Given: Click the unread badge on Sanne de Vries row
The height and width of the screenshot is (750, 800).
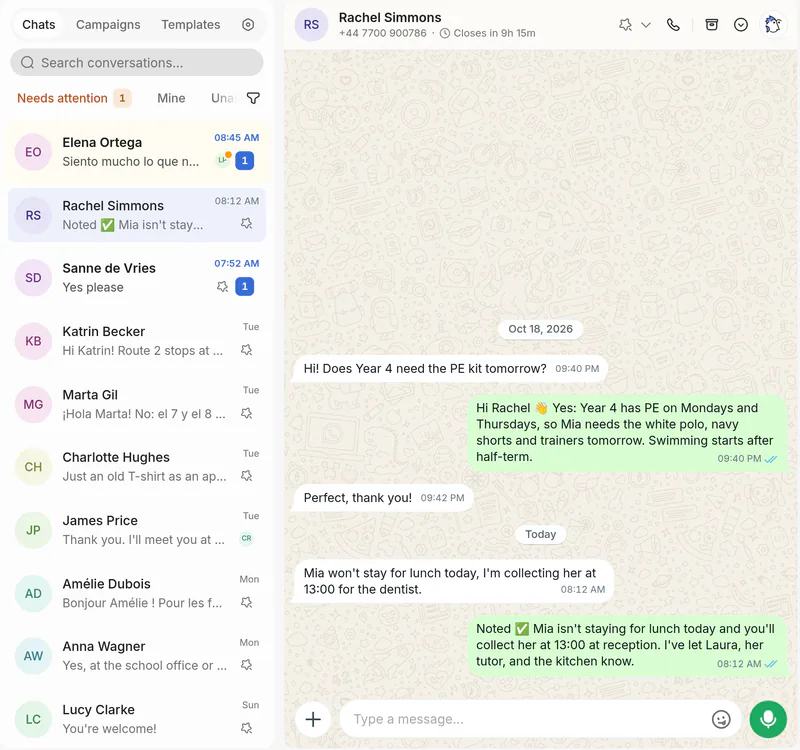Looking at the screenshot, I should [244, 287].
